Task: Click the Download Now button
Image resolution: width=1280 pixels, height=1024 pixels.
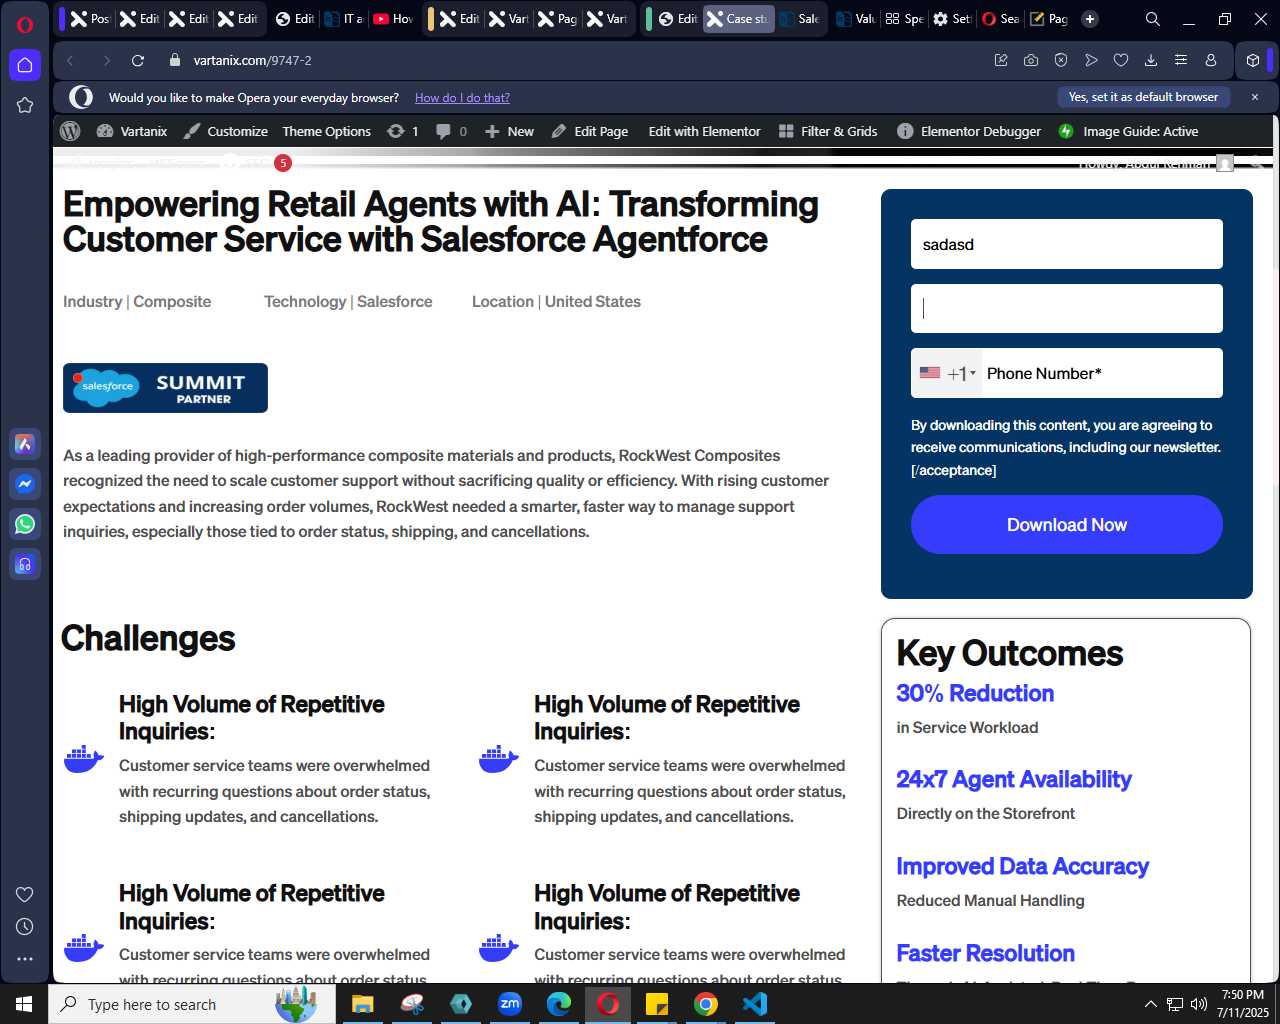Action: point(1067,525)
